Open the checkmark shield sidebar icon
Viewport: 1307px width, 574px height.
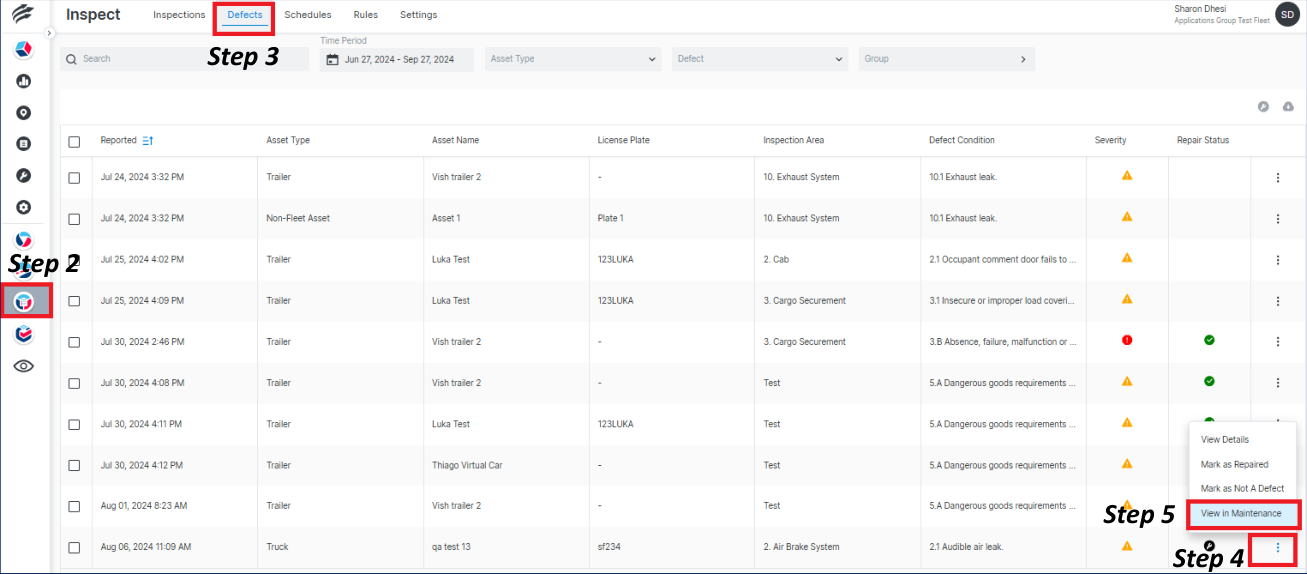click(24, 334)
